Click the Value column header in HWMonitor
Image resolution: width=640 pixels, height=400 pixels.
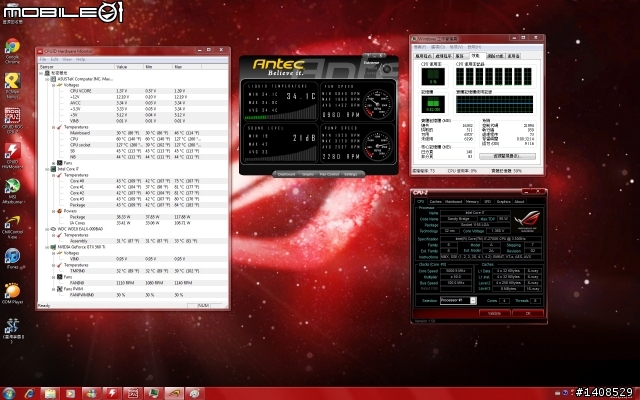(129, 67)
